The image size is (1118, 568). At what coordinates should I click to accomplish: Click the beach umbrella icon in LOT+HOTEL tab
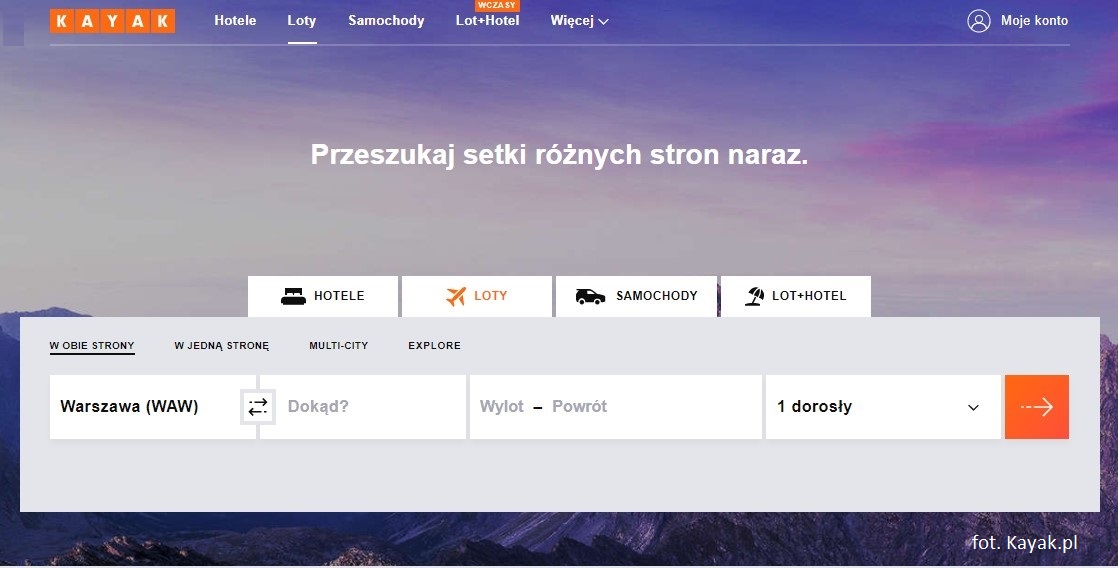pyautogui.click(x=754, y=296)
